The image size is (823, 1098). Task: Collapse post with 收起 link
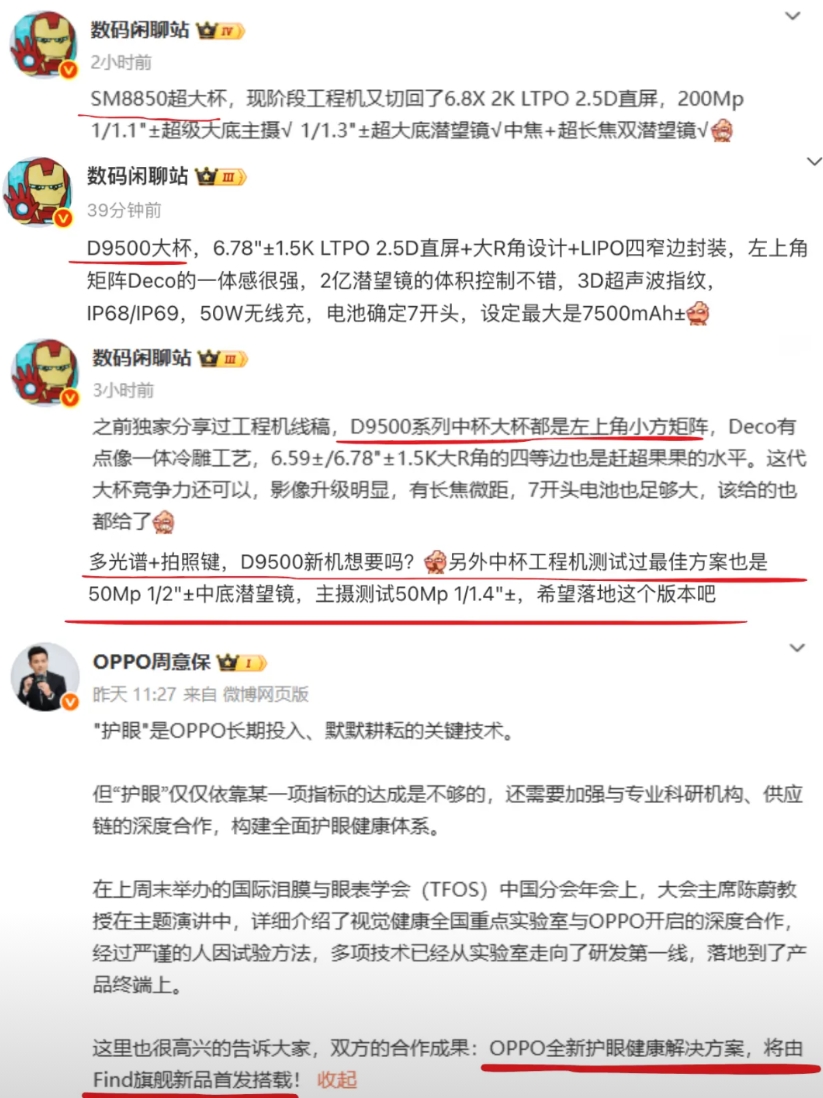(x=337, y=1079)
